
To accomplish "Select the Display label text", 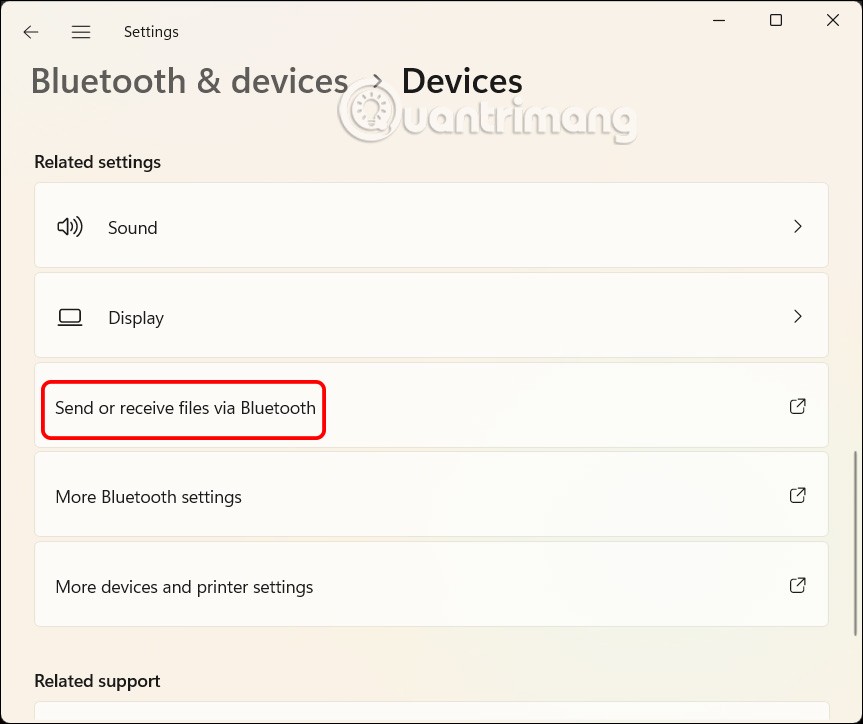I will click(x=136, y=318).
